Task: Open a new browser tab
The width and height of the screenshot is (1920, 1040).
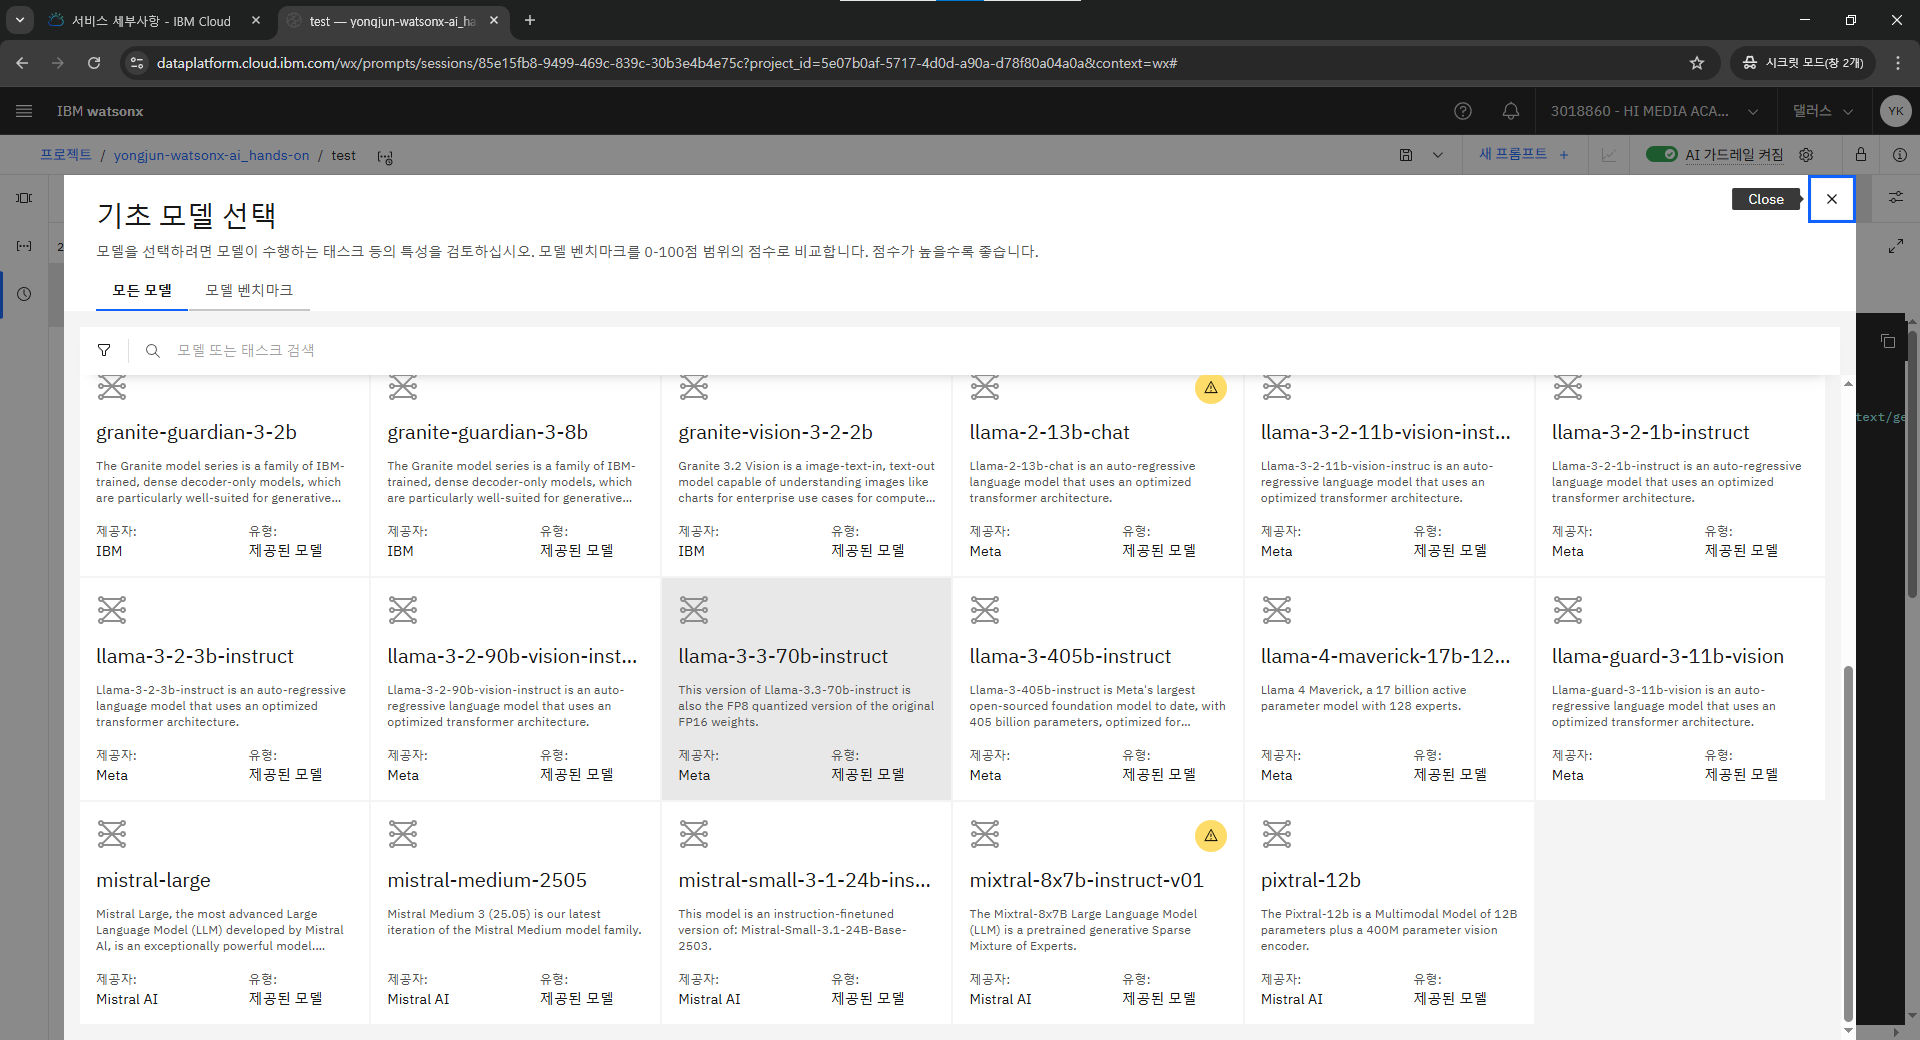Action: 530,20
